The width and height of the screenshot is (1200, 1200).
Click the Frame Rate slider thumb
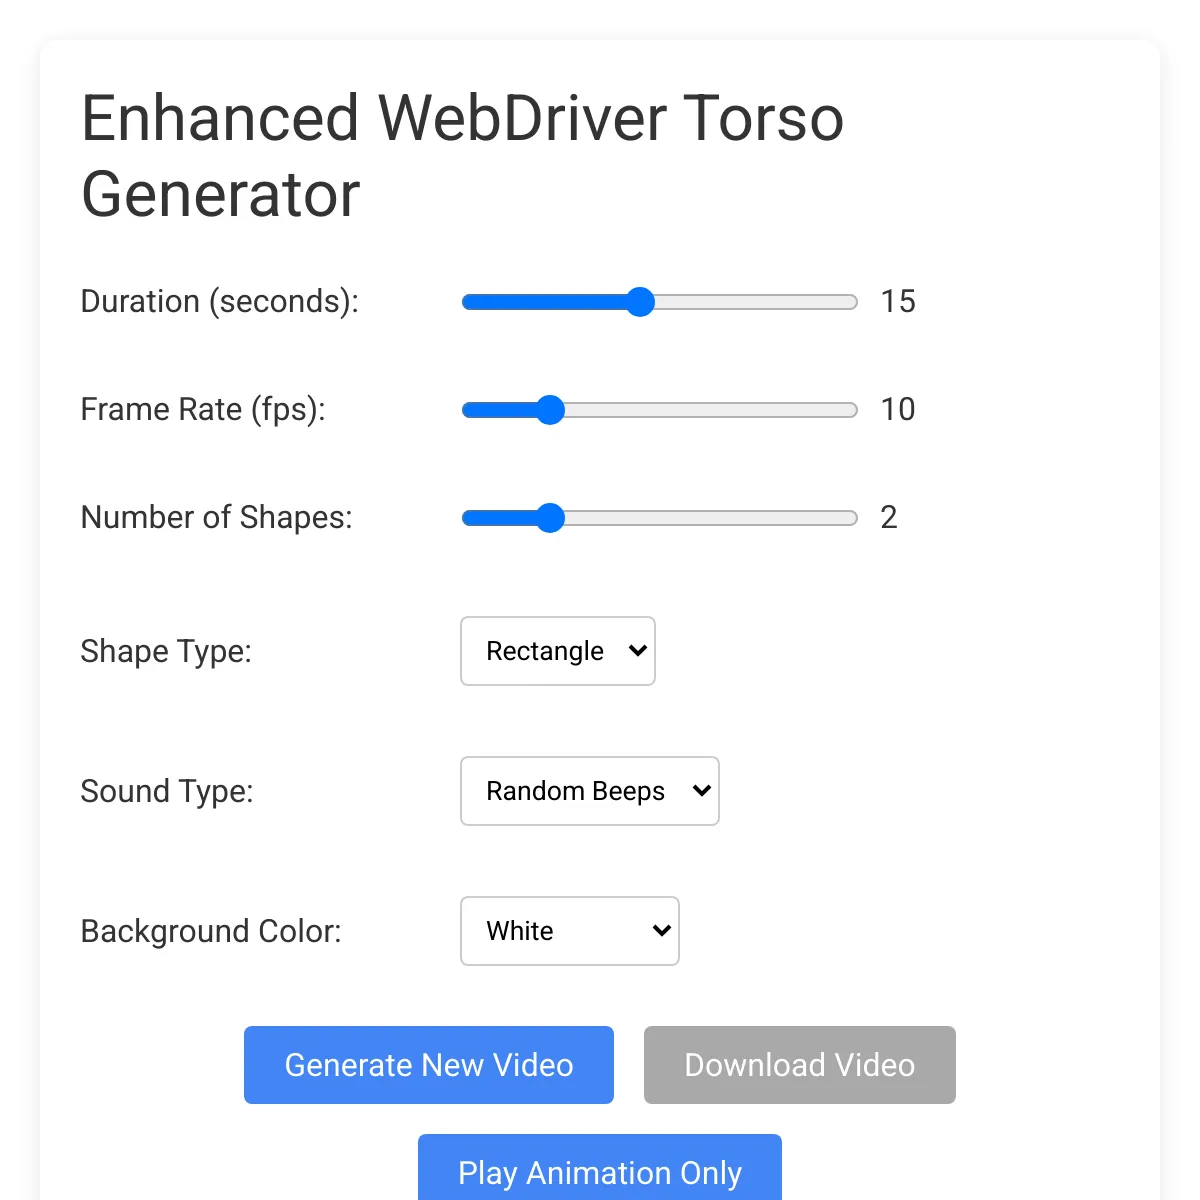click(550, 410)
